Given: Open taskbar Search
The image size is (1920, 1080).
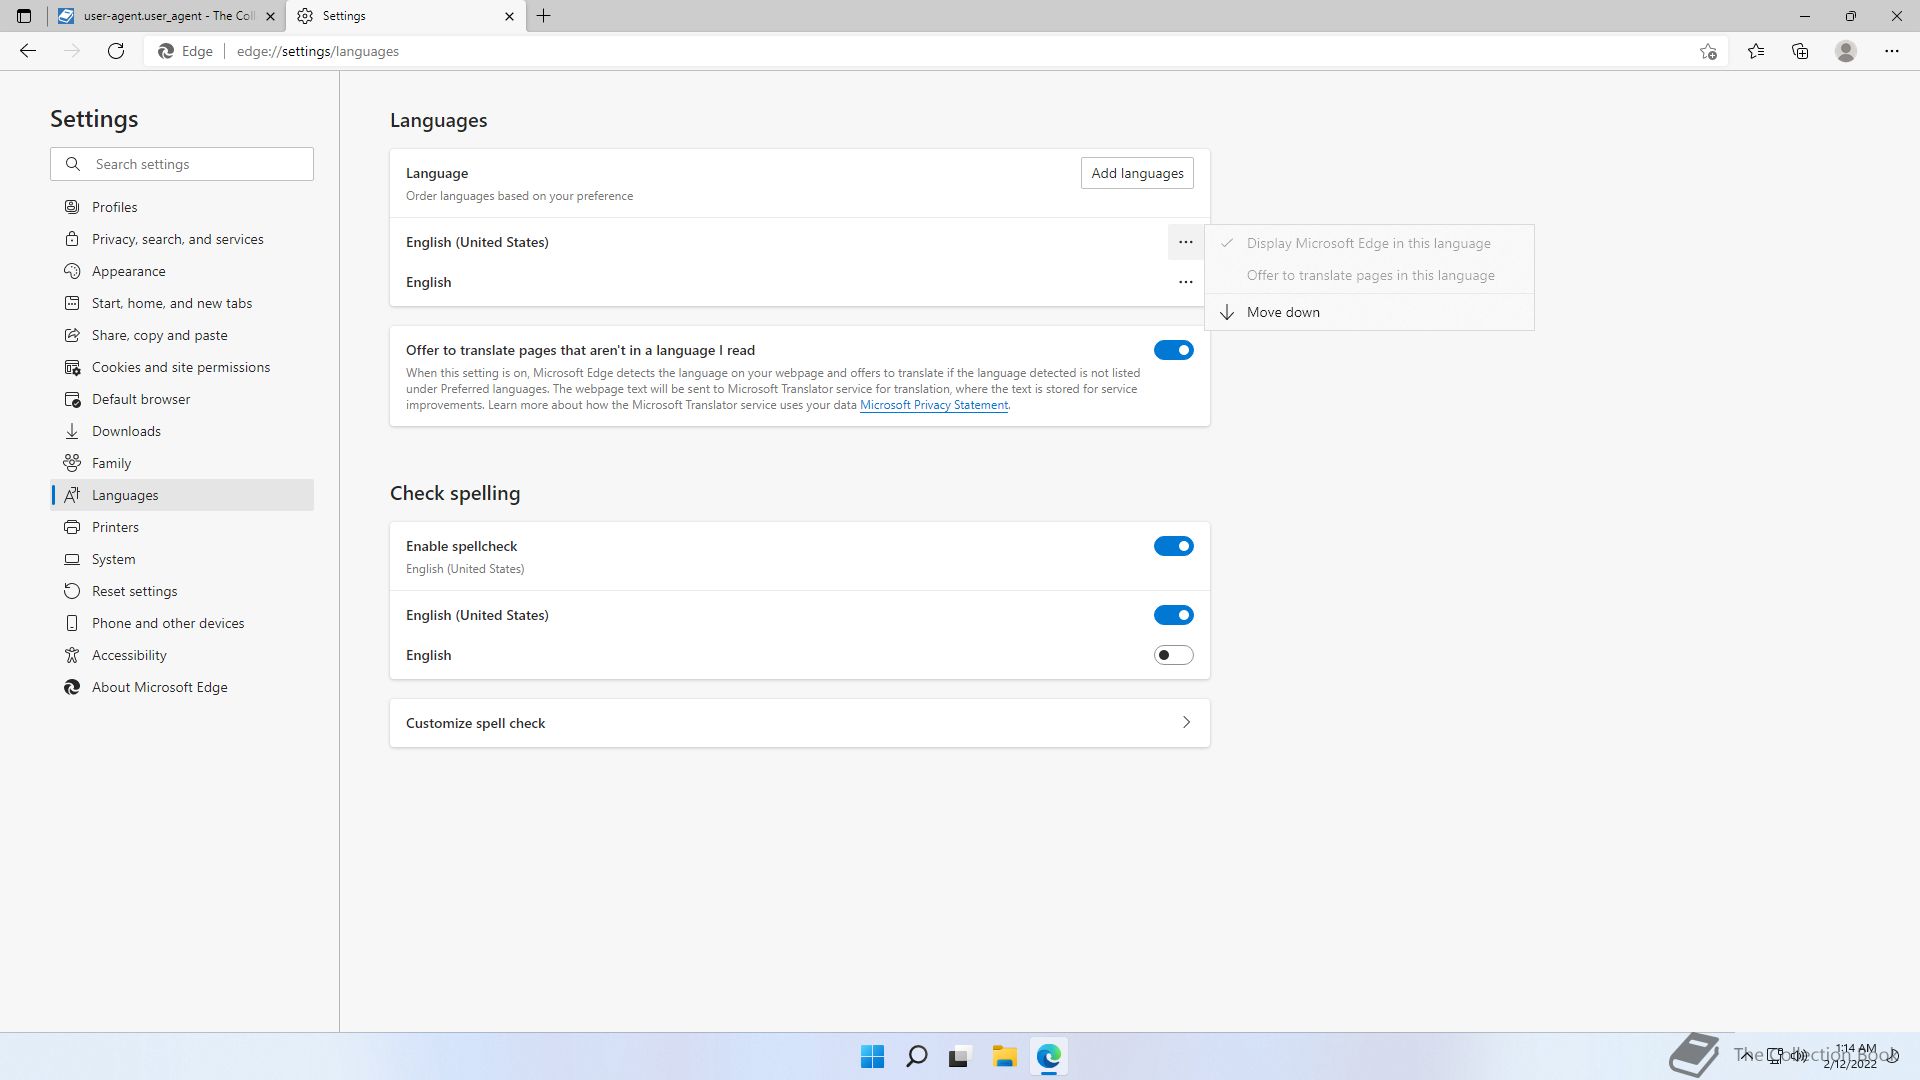Looking at the screenshot, I should pos(916,1056).
